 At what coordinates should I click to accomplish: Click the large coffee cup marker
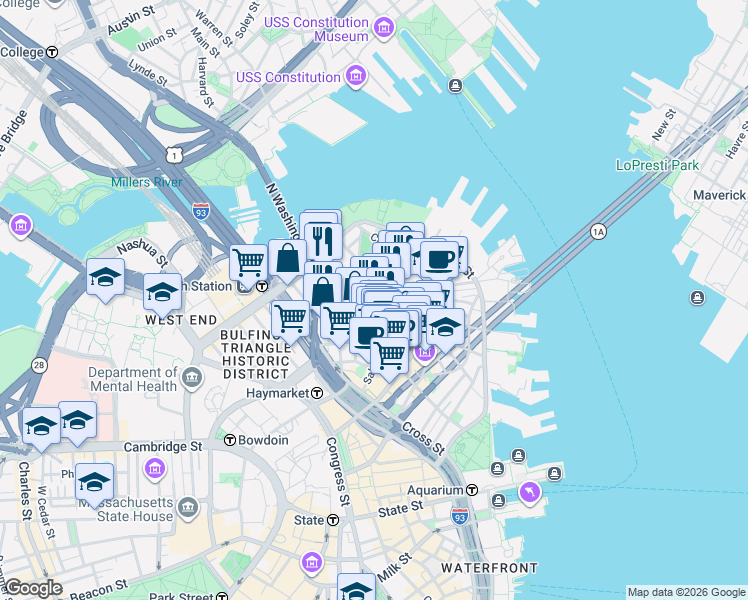click(x=439, y=260)
